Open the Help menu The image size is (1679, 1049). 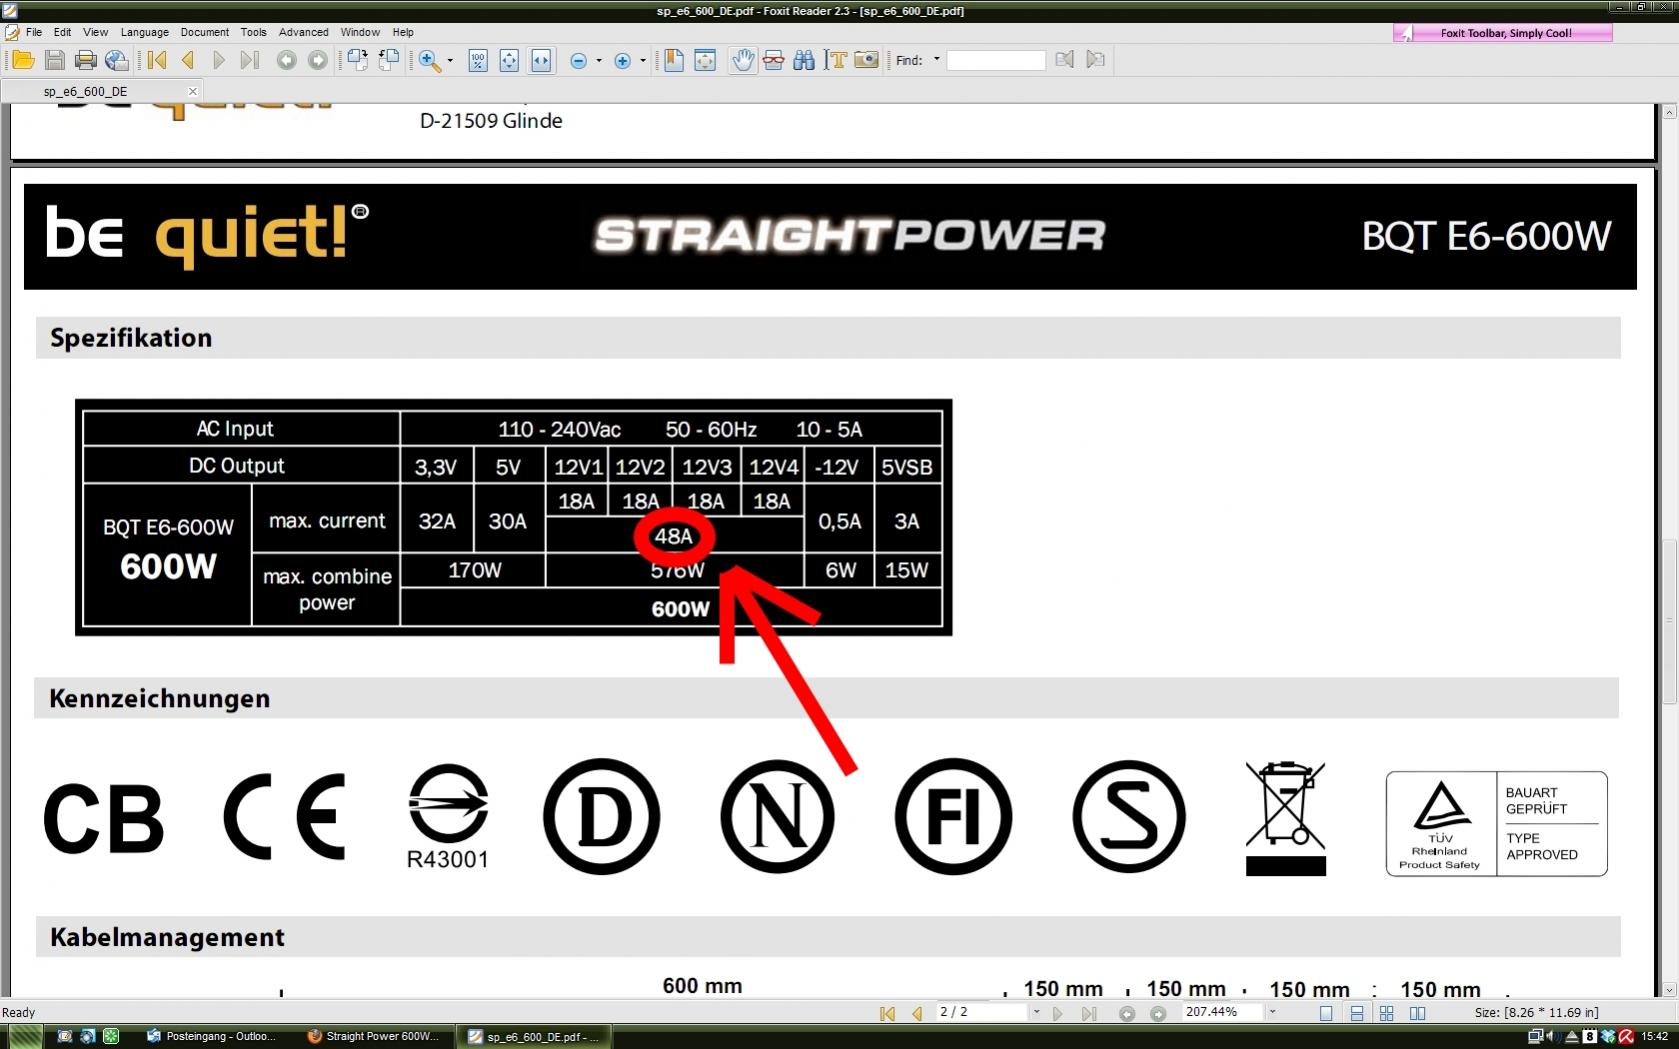coord(403,32)
